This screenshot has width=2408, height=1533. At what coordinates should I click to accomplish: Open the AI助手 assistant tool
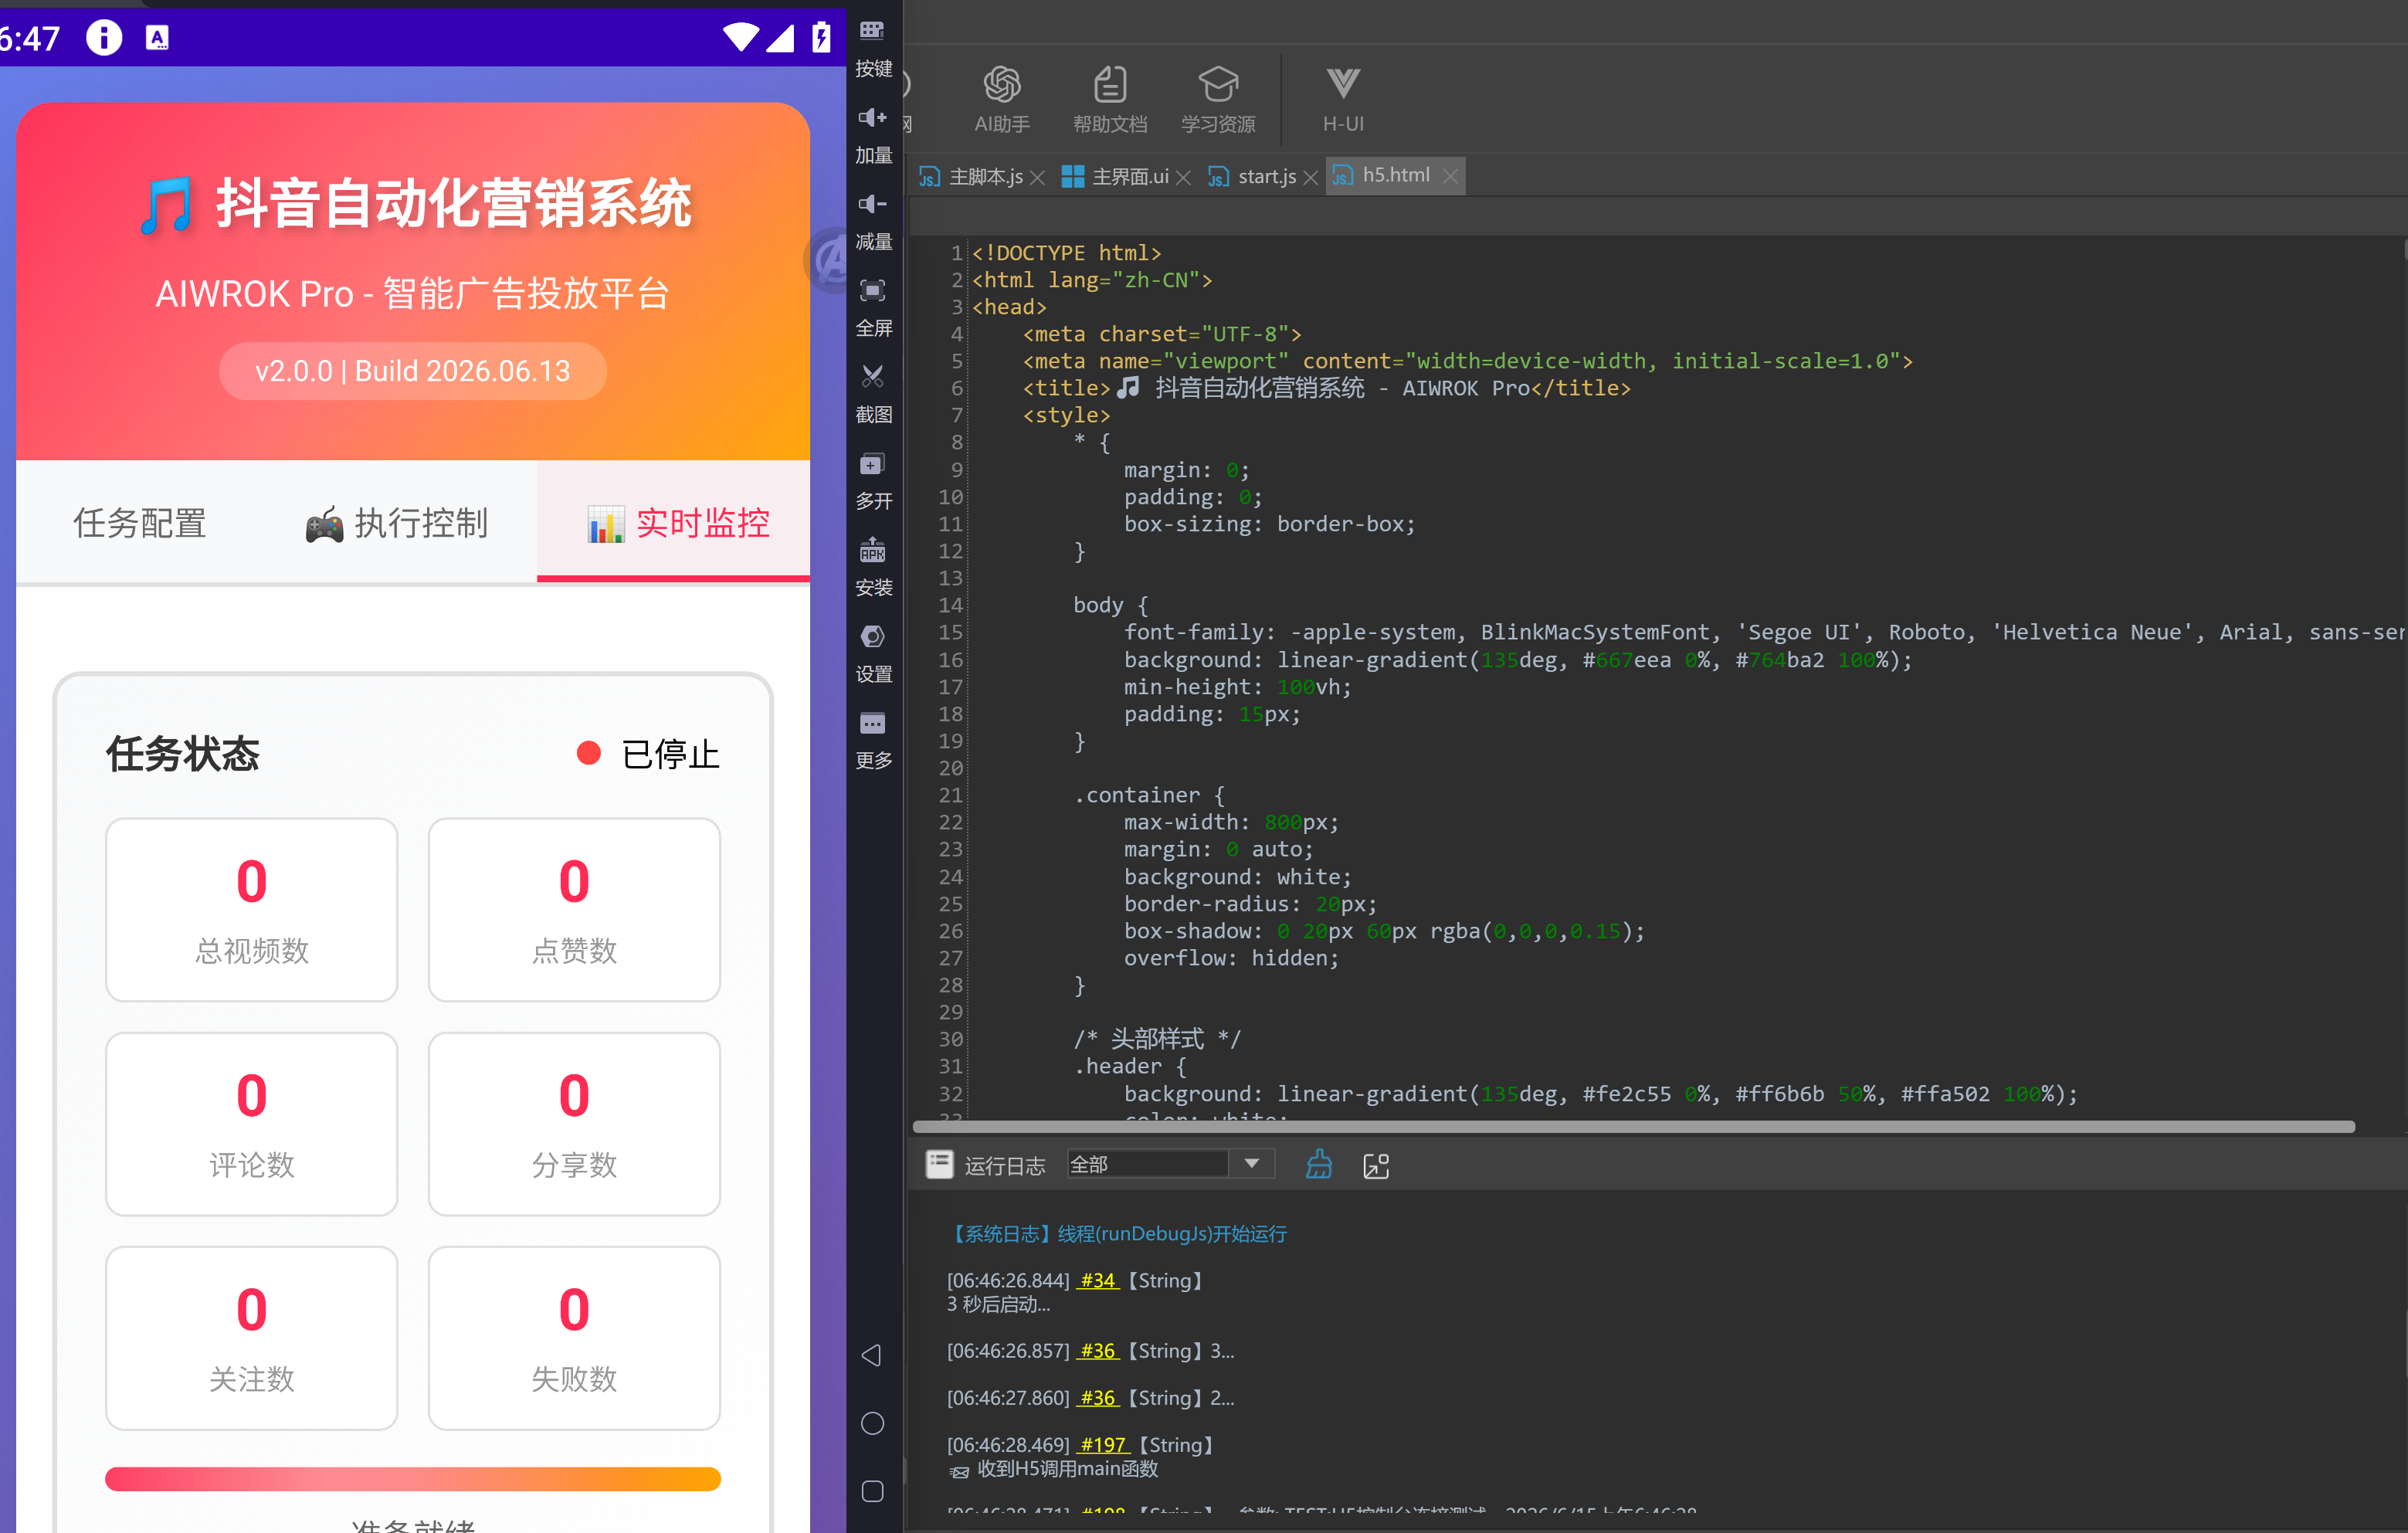1001,98
